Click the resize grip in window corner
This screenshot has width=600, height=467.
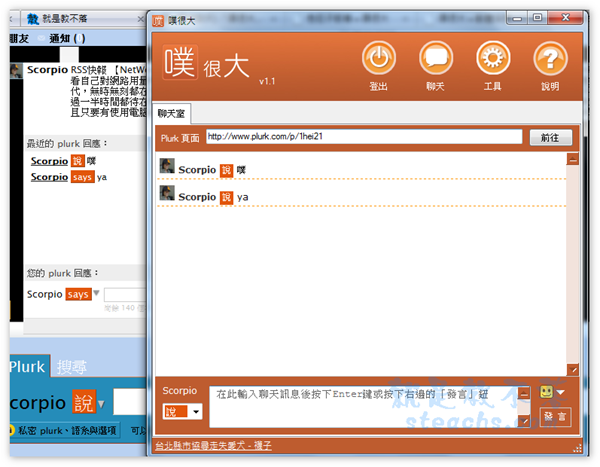click(577, 448)
